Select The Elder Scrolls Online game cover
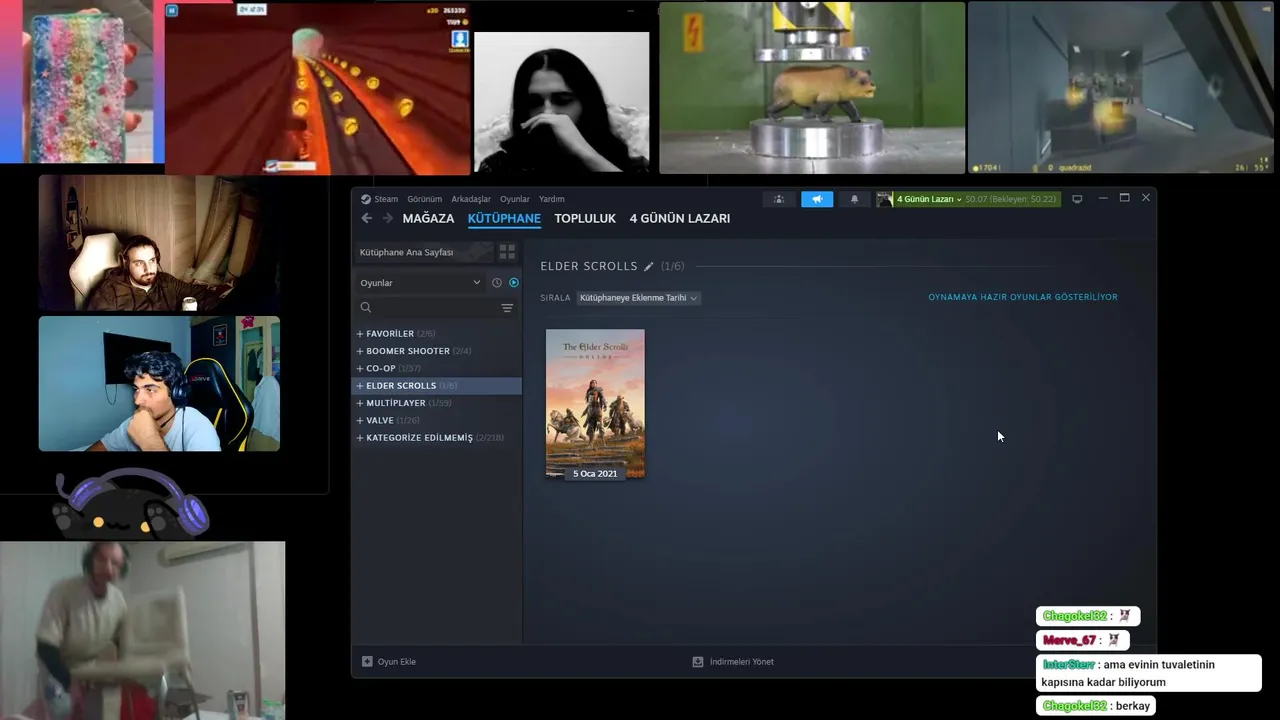Viewport: 1280px width, 720px height. tap(595, 404)
